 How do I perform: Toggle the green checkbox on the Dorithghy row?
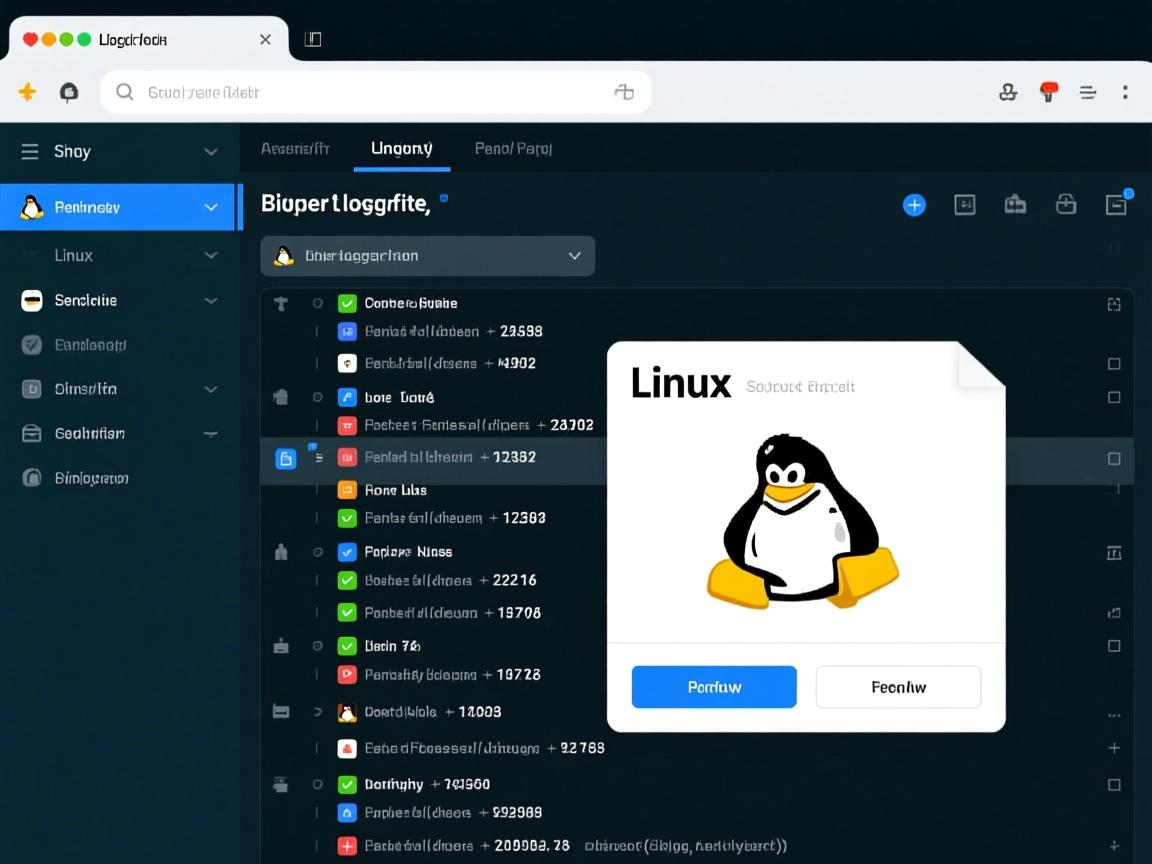tap(347, 784)
